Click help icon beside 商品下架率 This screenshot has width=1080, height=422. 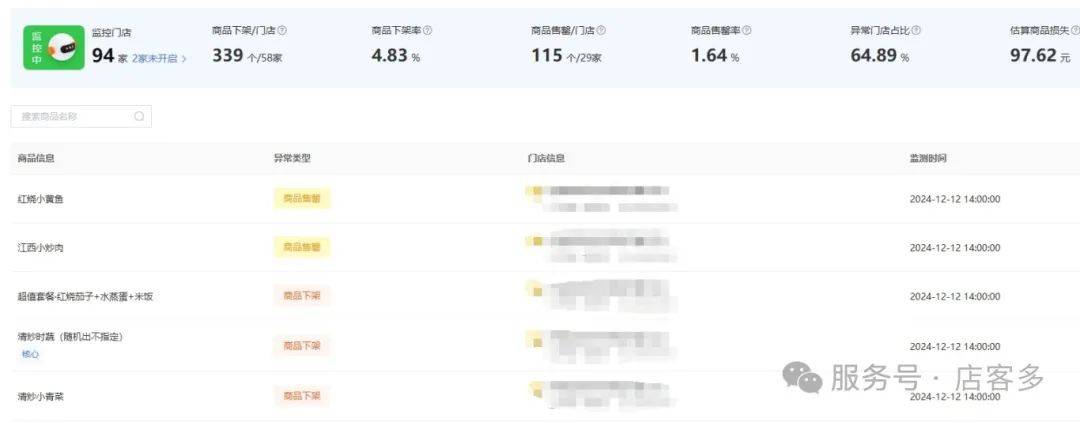[x=428, y=30]
